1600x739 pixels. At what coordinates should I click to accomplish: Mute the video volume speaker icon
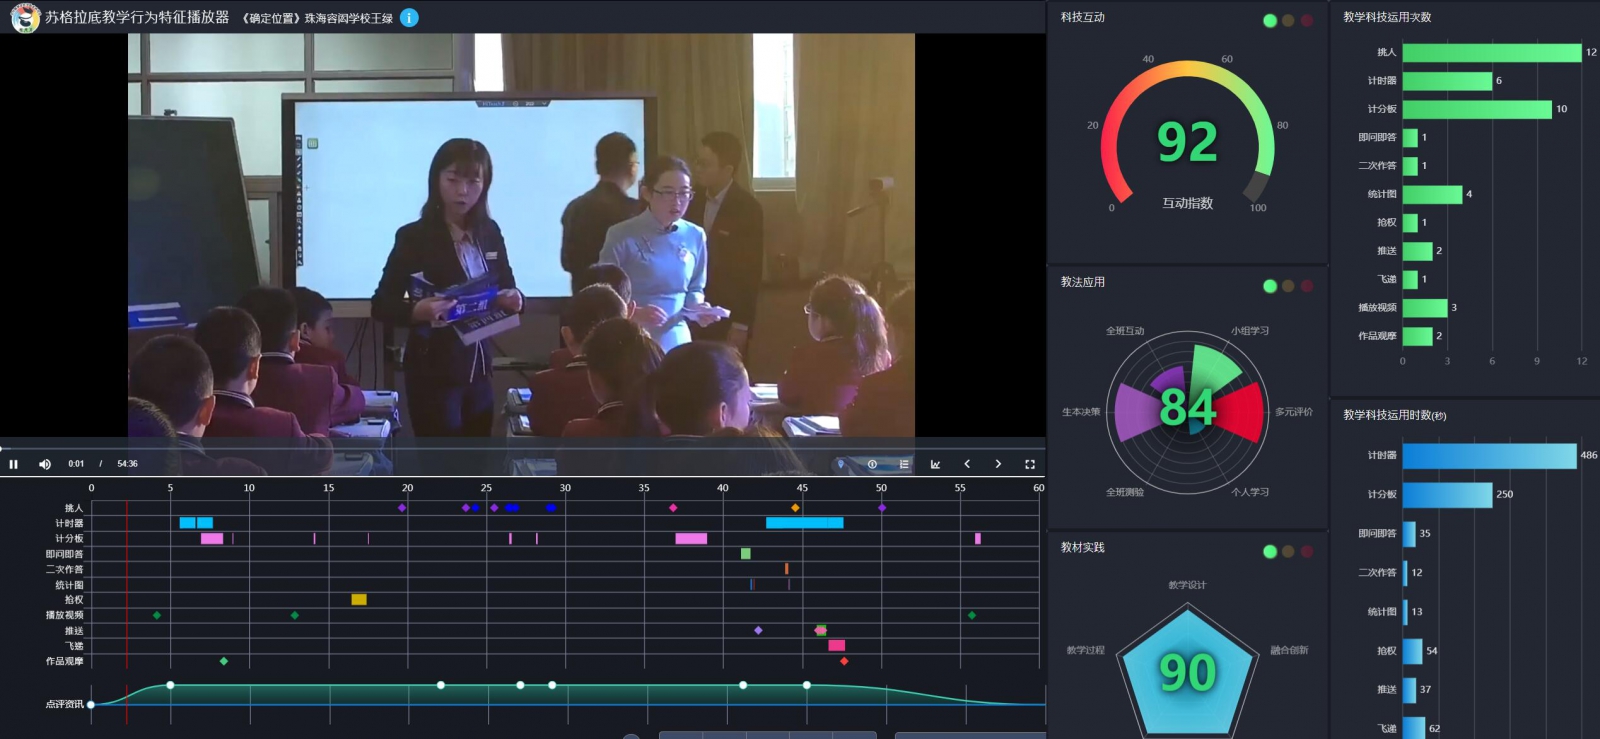click(x=44, y=464)
